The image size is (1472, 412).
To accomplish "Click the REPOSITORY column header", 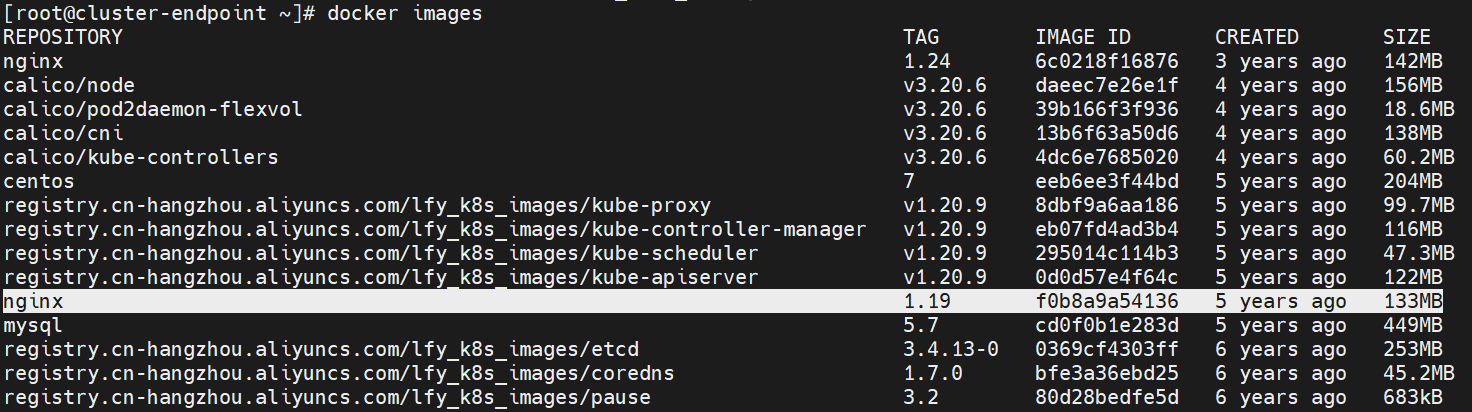I will pyautogui.click(x=63, y=37).
